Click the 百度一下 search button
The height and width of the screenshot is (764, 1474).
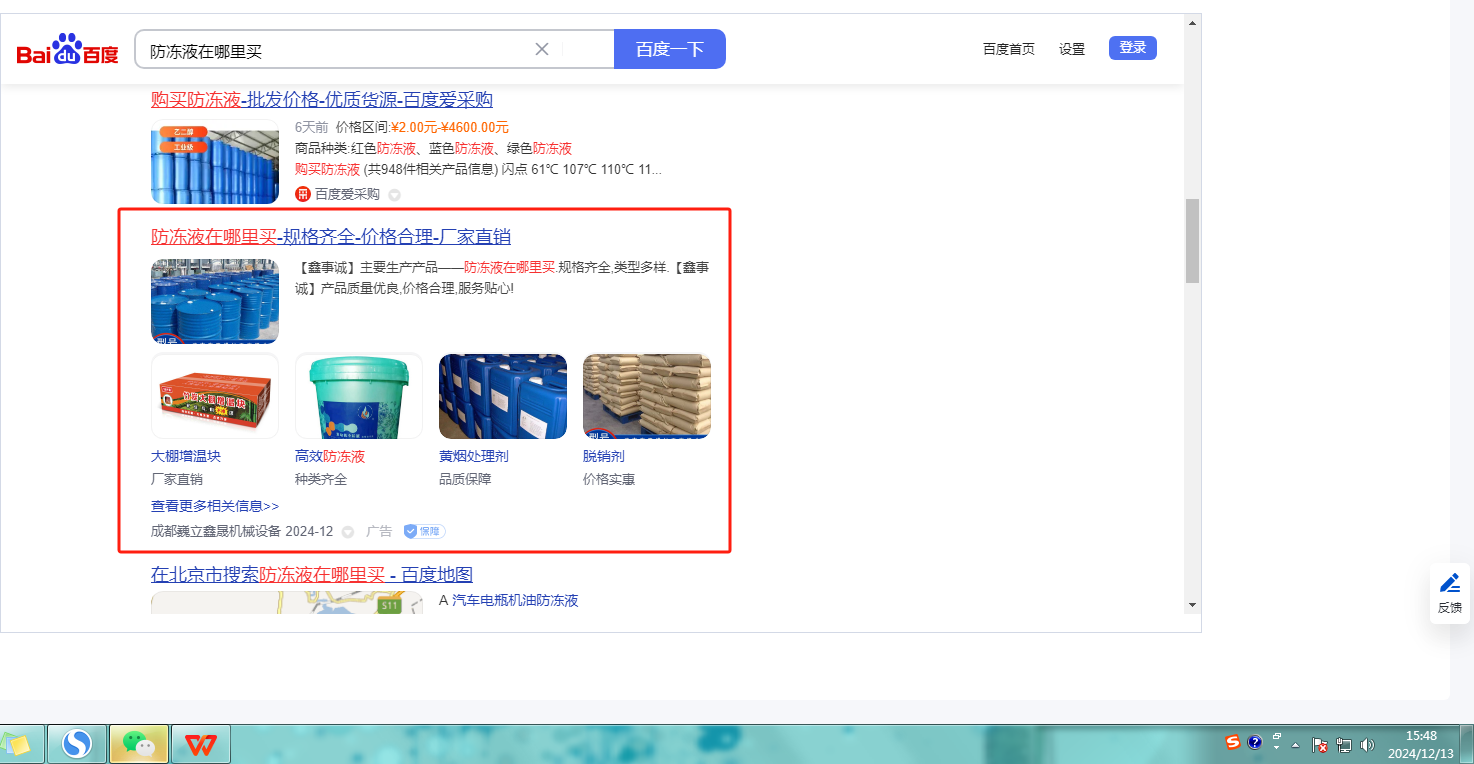(670, 49)
